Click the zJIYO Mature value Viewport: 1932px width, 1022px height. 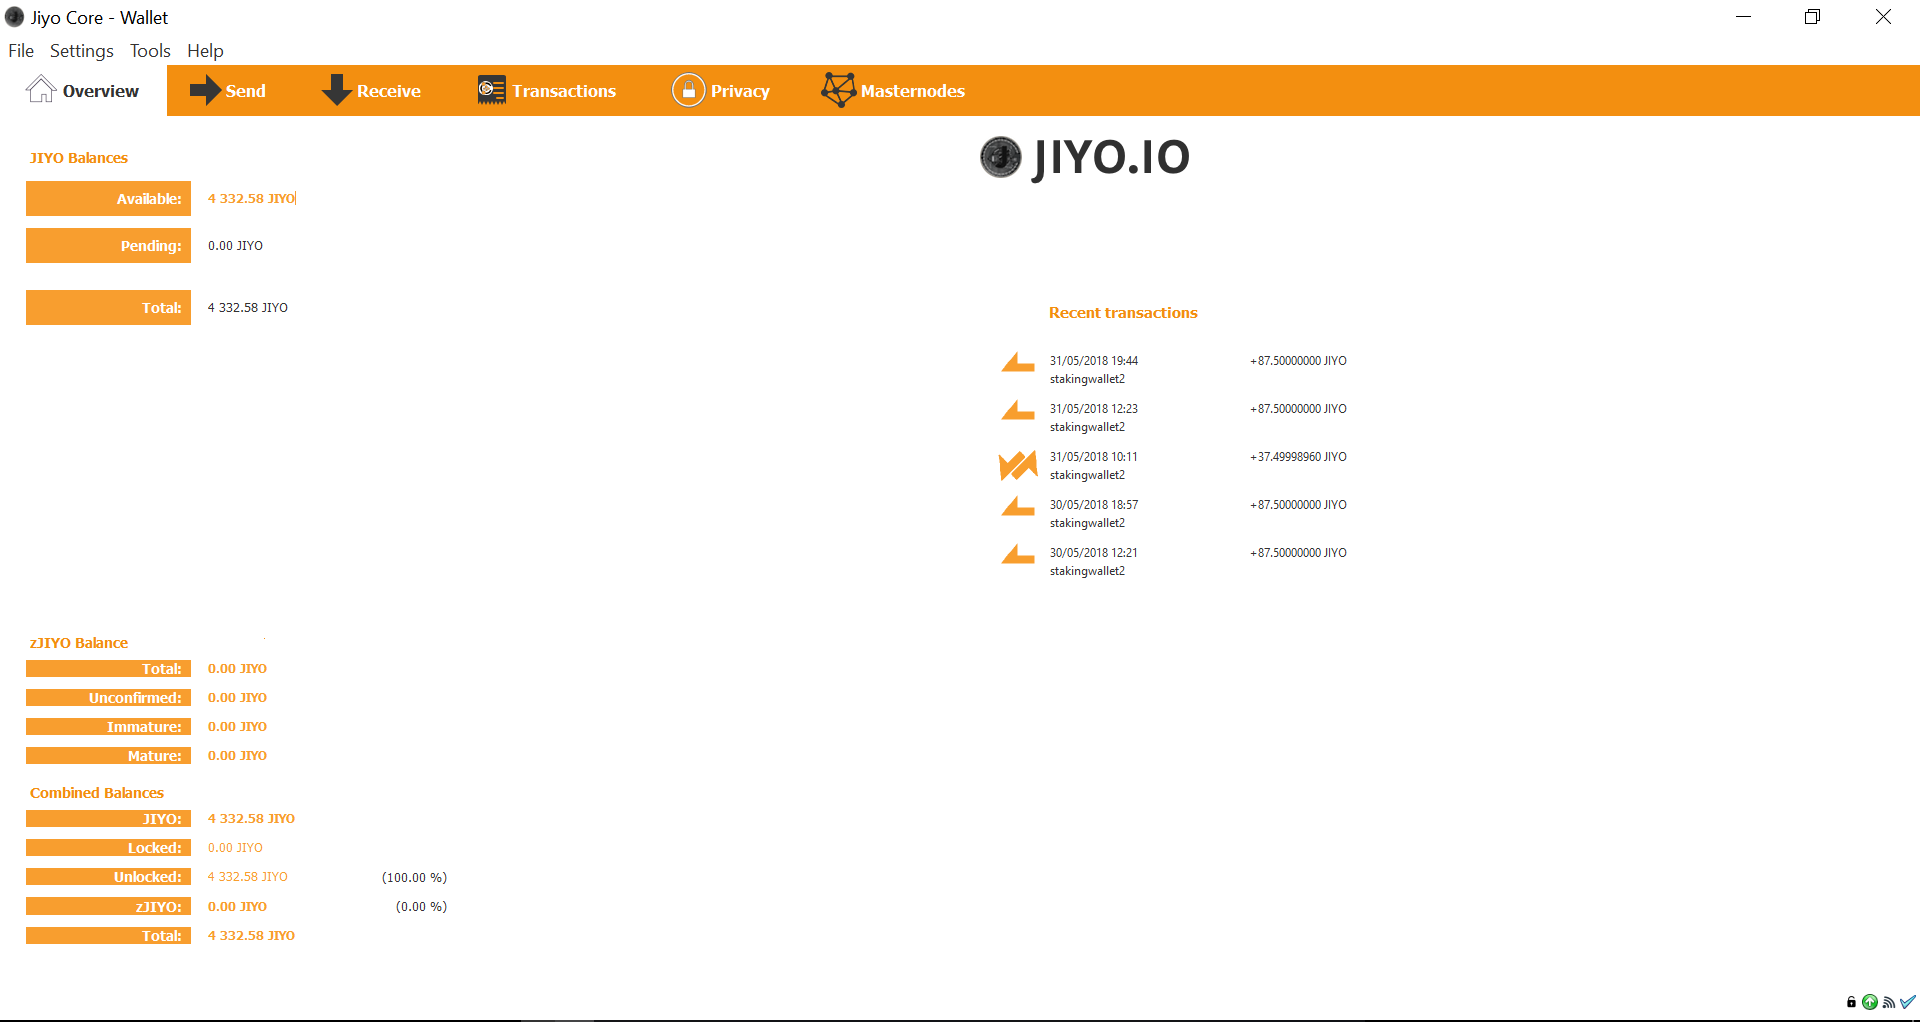[x=237, y=756]
